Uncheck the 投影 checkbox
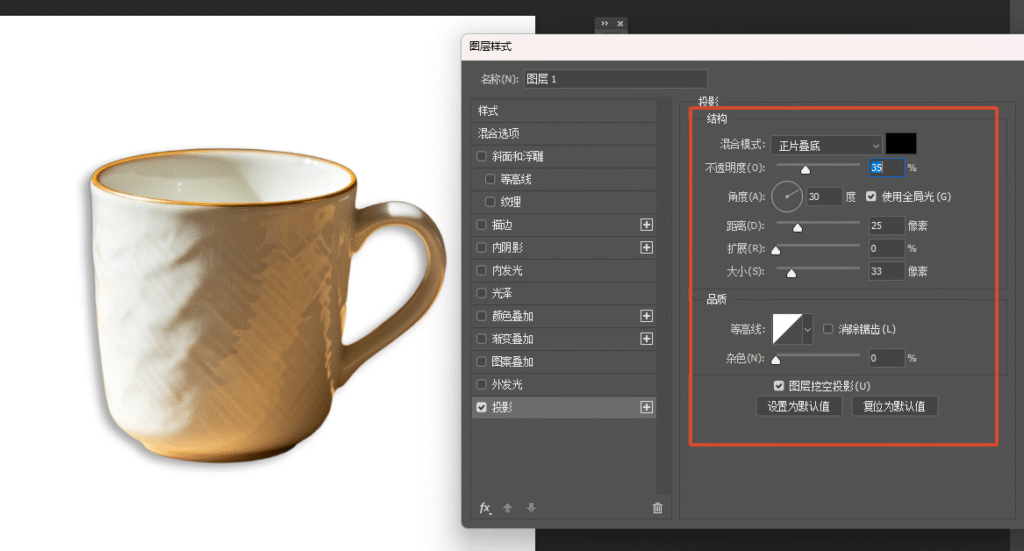 pyautogui.click(x=481, y=407)
